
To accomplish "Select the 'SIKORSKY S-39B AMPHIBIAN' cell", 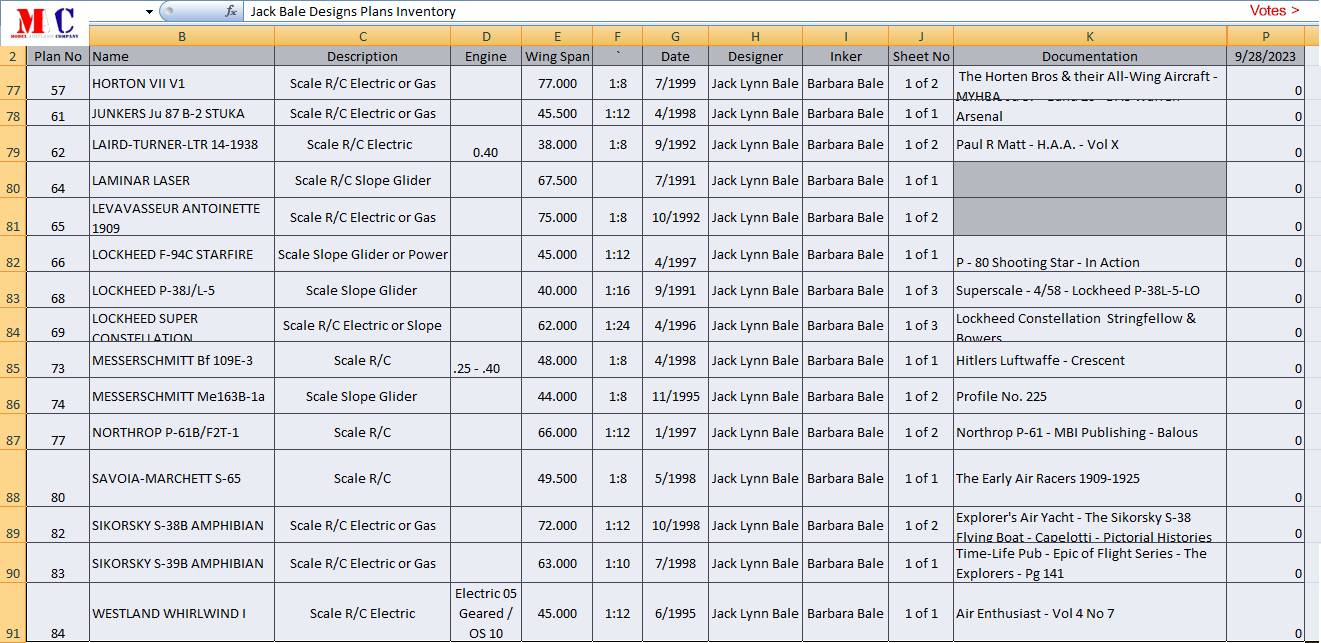I will (182, 563).
